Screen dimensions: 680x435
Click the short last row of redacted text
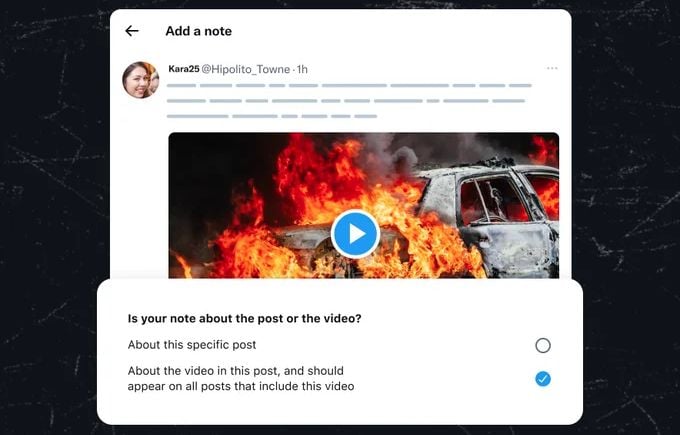click(x=272, y=116)
